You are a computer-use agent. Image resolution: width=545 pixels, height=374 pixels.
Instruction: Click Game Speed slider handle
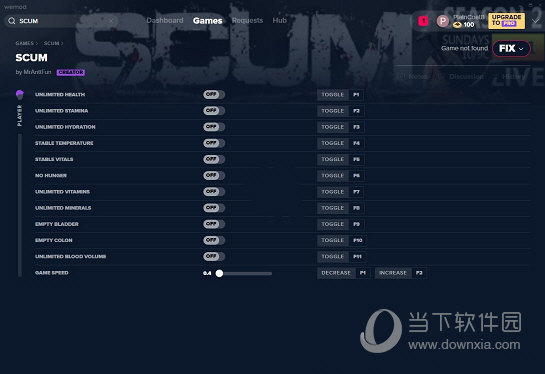click(x=219, y=273)
